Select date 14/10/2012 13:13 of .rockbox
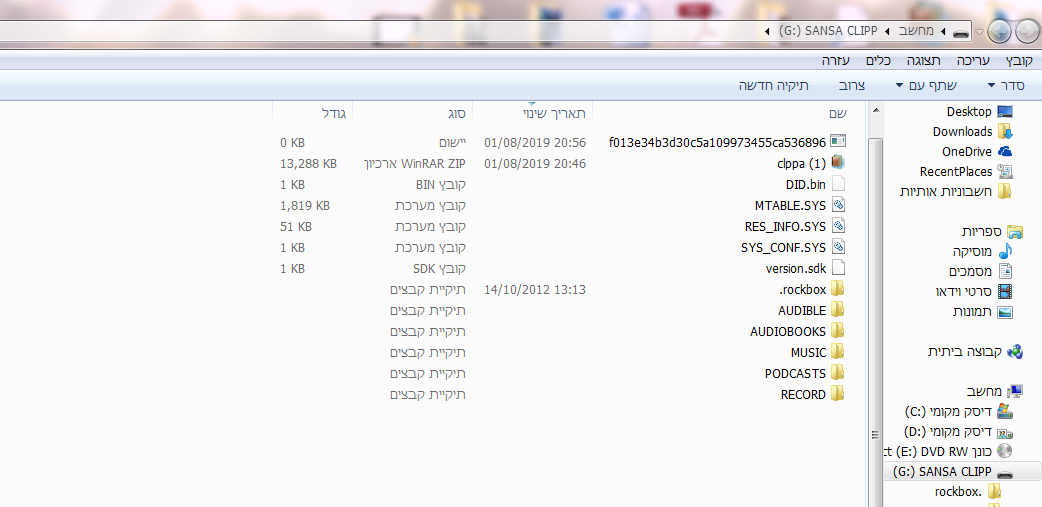The image size is (1042, 507). 535,290
